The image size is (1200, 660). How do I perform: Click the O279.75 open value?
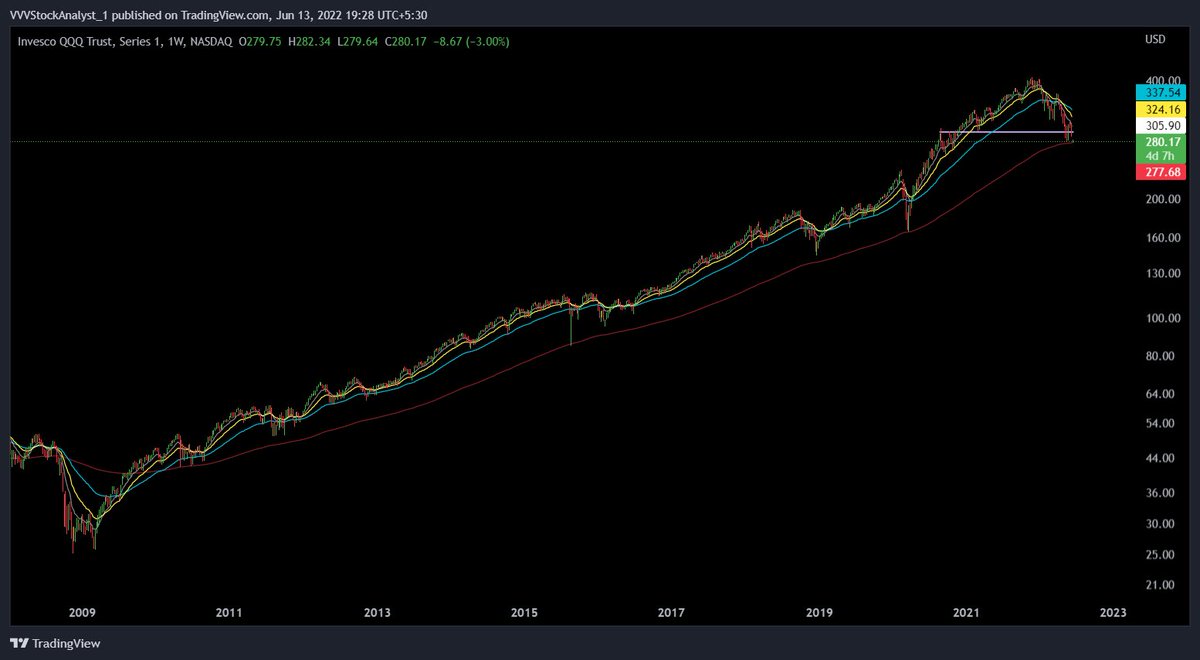coord(258,41)
